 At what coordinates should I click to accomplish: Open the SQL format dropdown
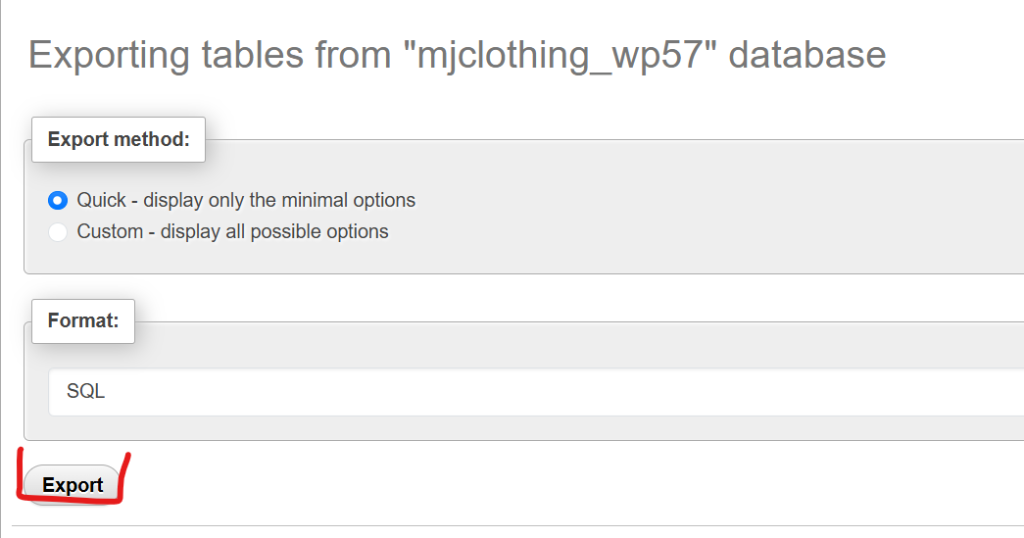tap(536, 392)
